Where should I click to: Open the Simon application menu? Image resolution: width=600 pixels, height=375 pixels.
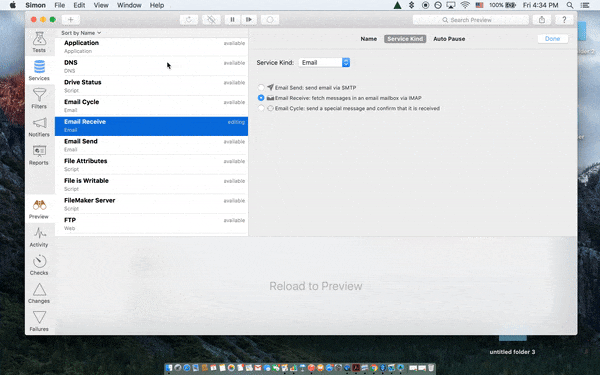click(x=35, y=5)
